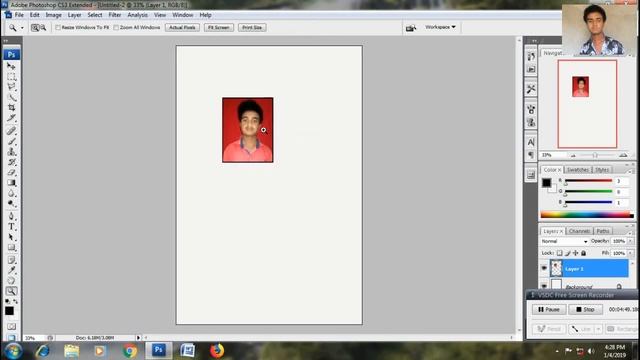Image resolution: width=640 pixels, height=360 pixels.
Task: Open the Normal blending mode dropdown
Action: tap(564, 241)
